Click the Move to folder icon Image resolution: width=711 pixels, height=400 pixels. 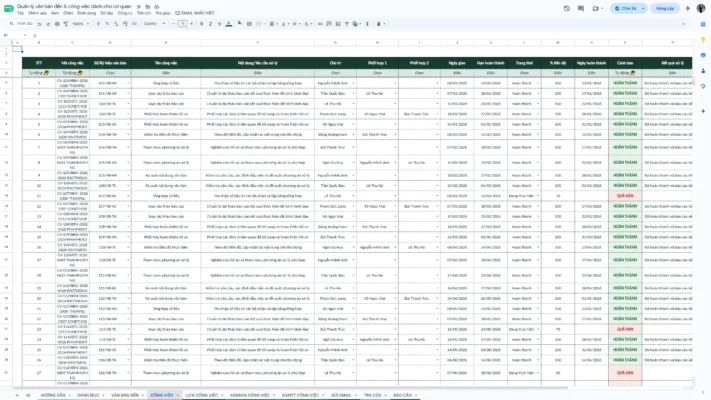148,7
